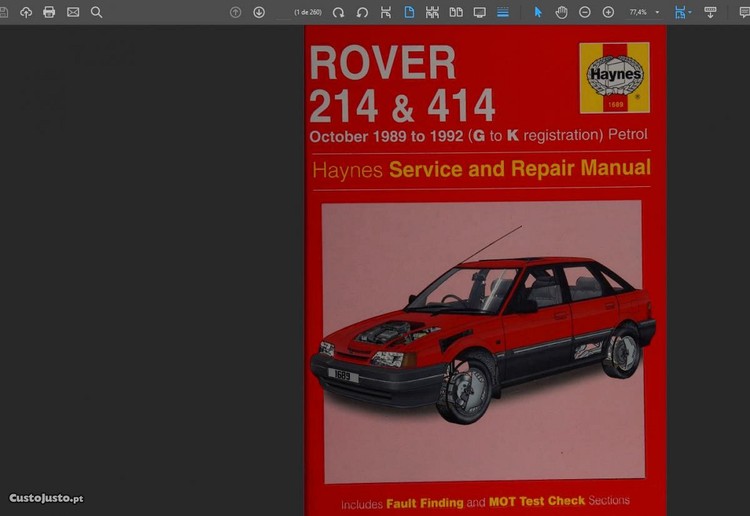Activate the arrow selection tool
The image size is (750, 516).
click(x=538, y=12)
